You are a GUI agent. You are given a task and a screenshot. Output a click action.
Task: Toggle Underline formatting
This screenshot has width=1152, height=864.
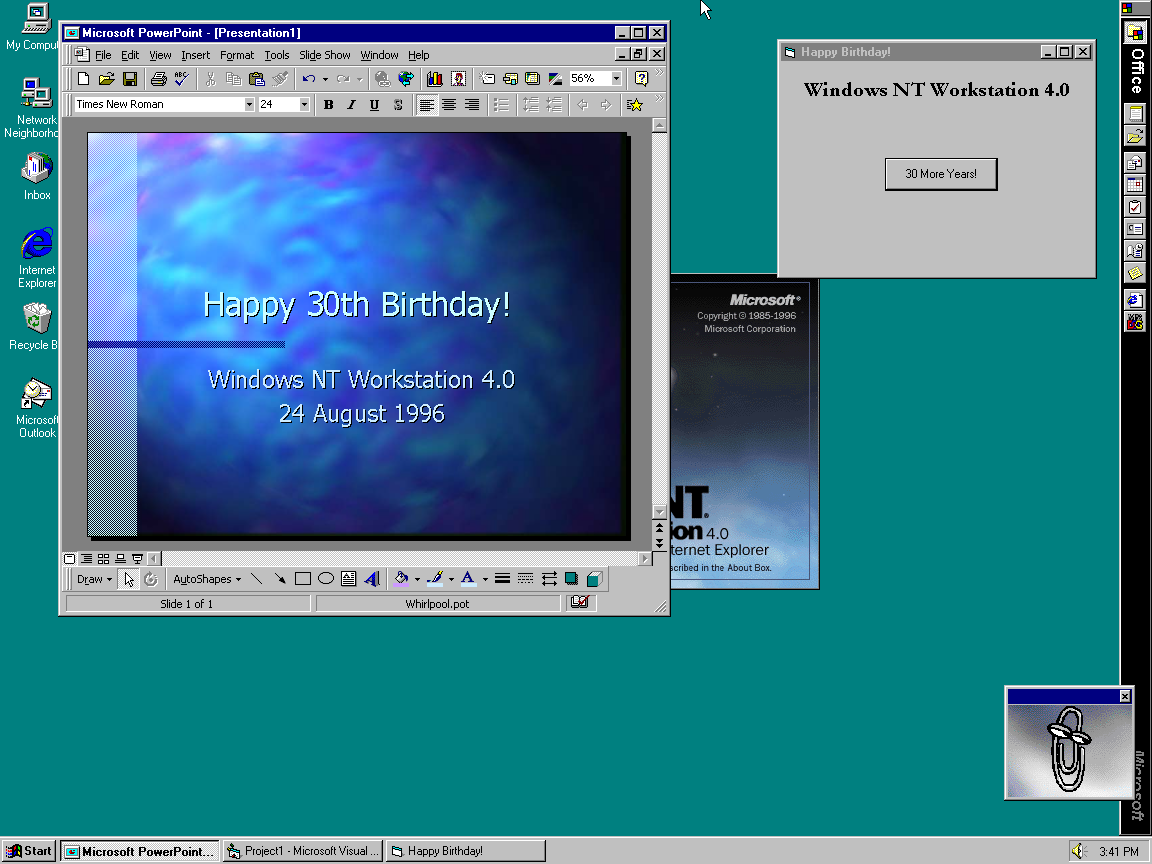coord(375,105)
